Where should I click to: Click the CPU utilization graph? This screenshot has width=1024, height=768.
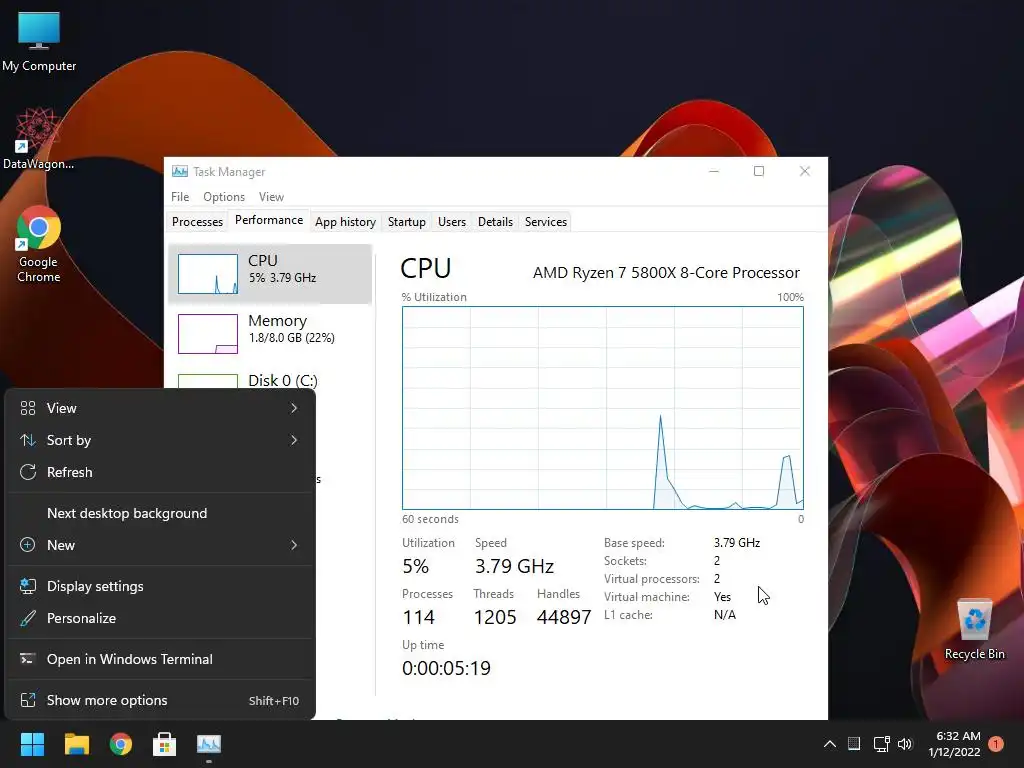603,408
